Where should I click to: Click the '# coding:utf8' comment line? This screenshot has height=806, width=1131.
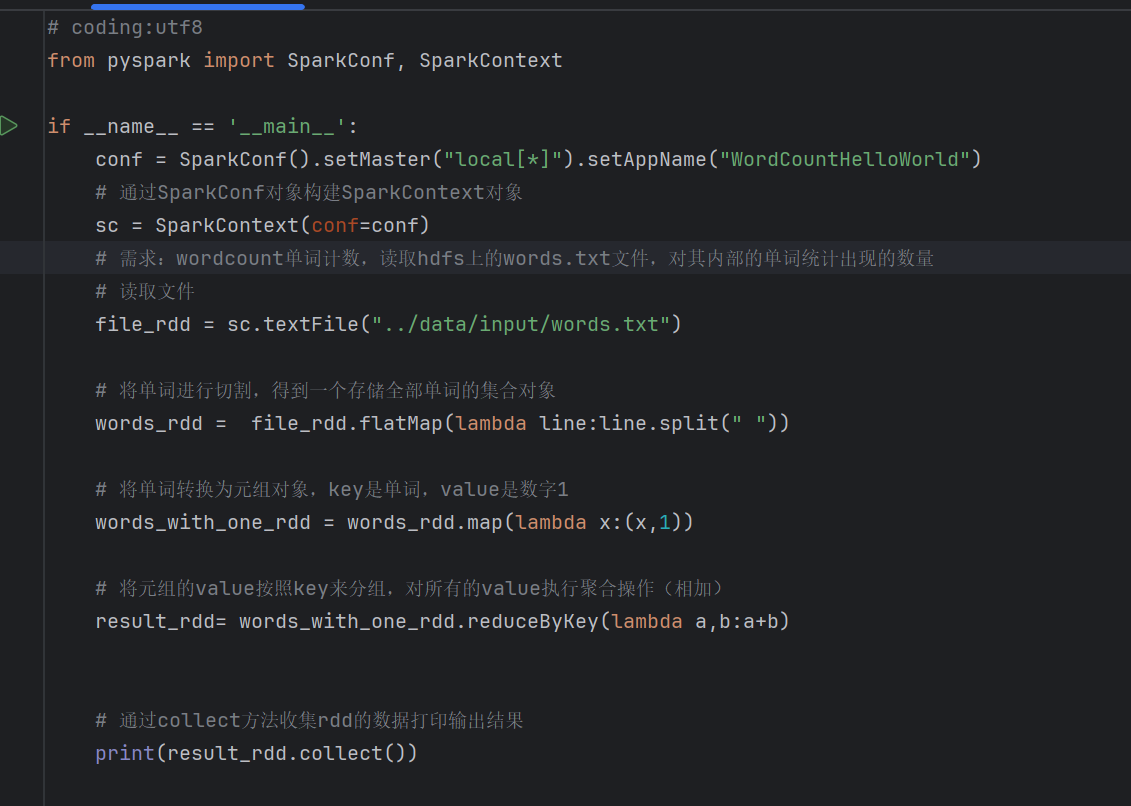125,27
